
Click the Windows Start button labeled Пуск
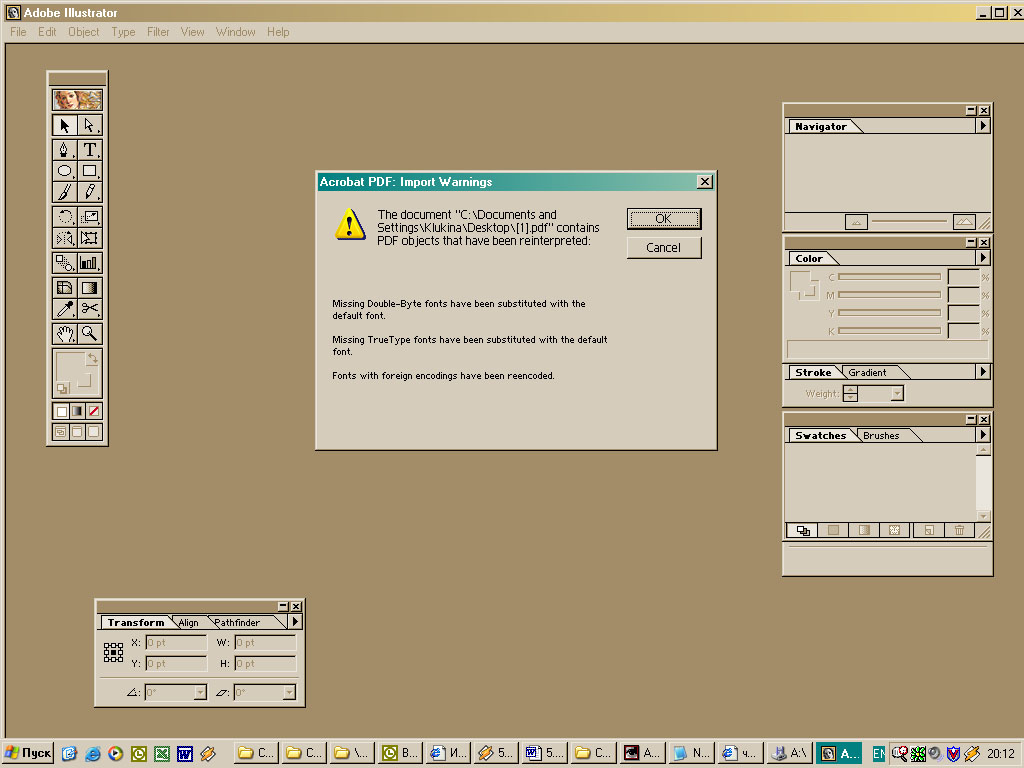29,753
